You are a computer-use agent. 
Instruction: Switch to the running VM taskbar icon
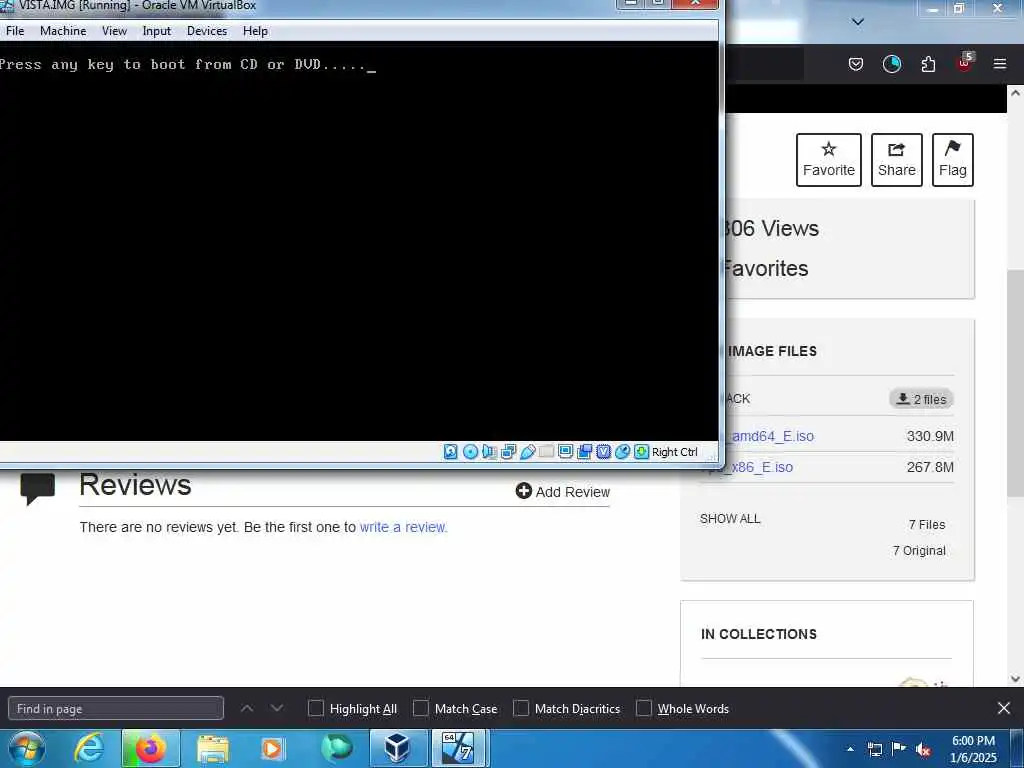pos(459,748)
